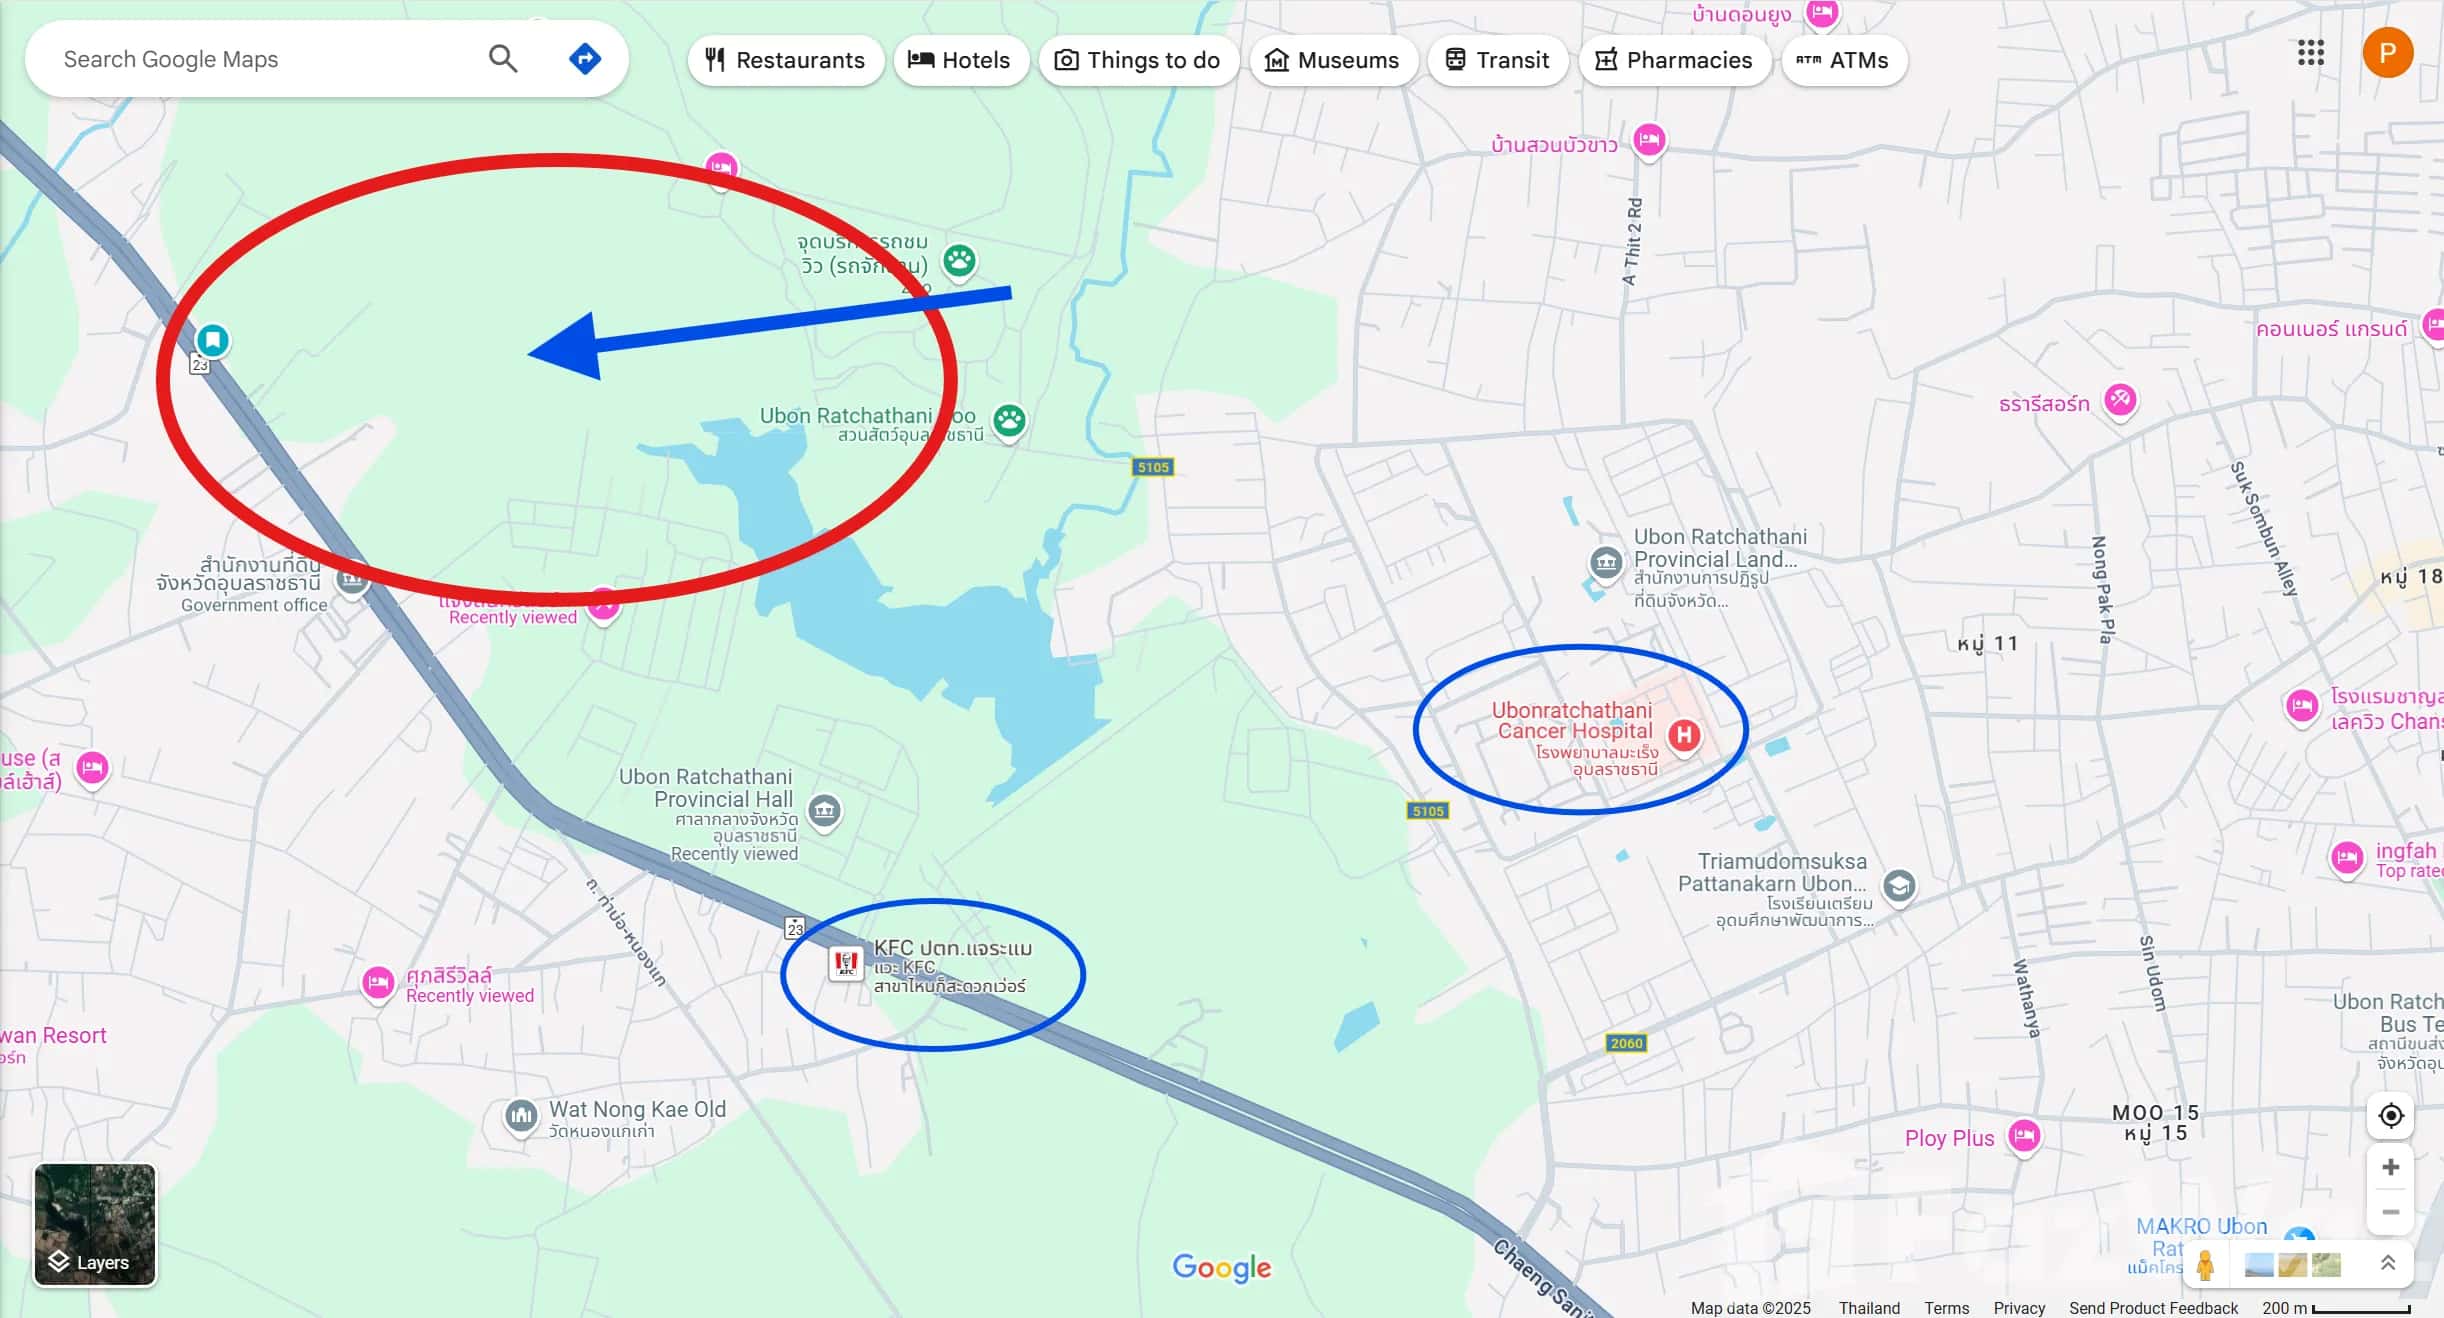The image size is (2444, 1318).
Task: Open the Privacy link
Action: tap(2018, 1308)
